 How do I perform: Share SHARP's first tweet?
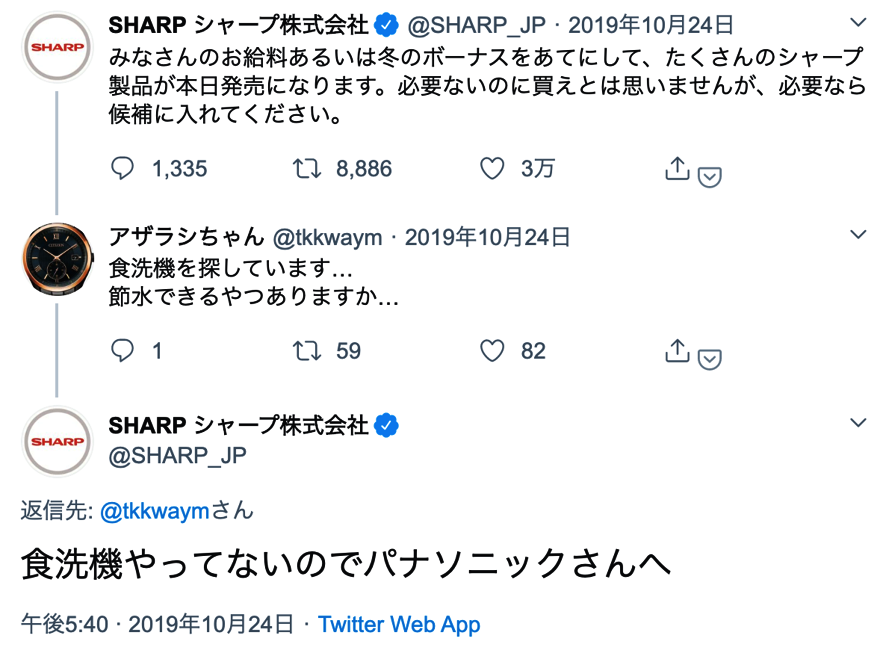coord(677,169)
